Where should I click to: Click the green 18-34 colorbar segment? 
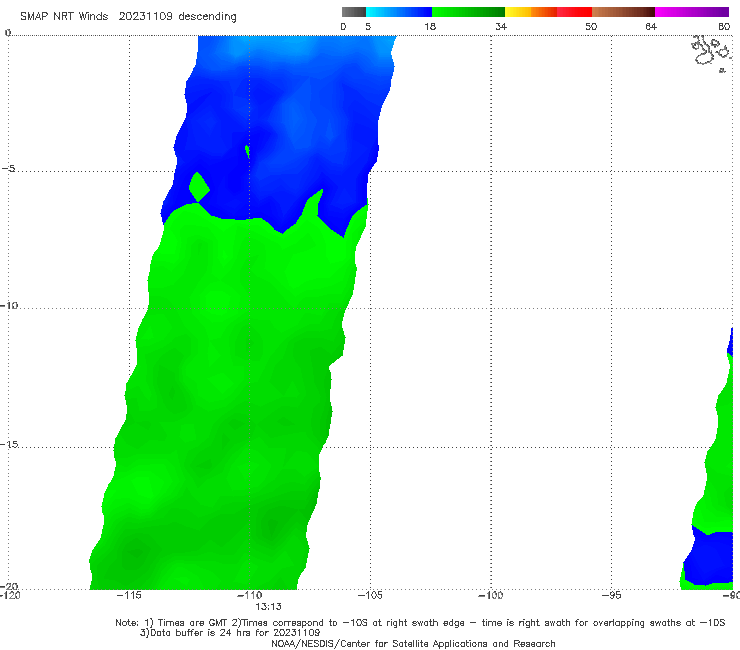468,12
